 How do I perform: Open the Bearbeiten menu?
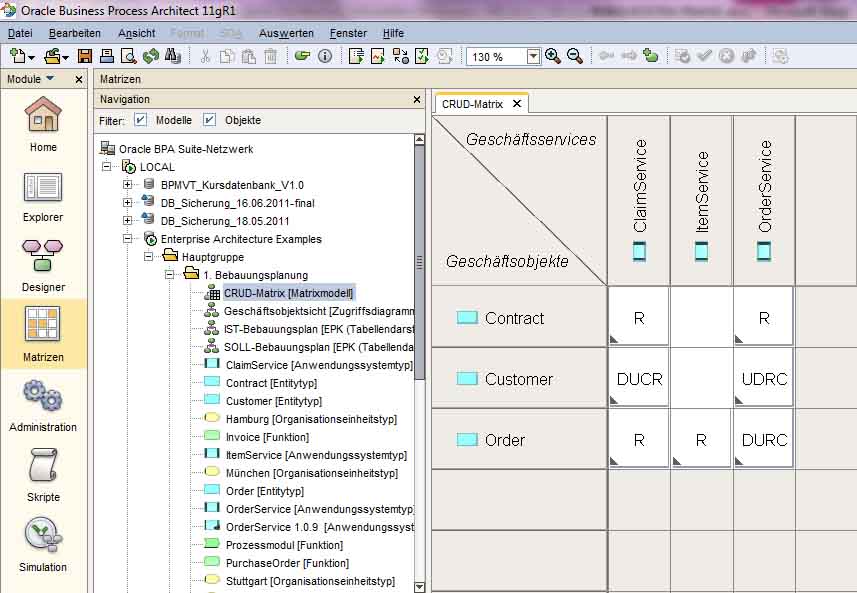tap(75, 33)
